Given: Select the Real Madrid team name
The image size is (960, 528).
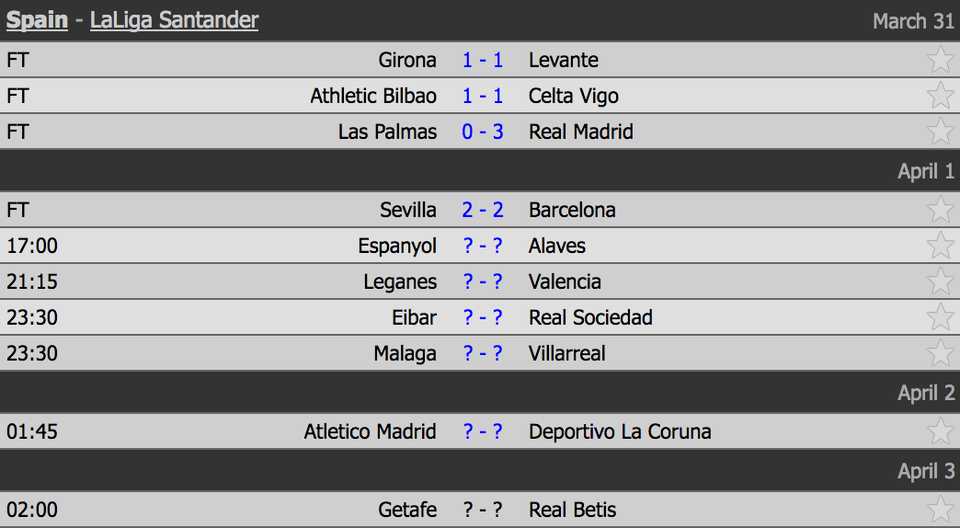Looking at the screenshot, I should [x=581, y=132].
